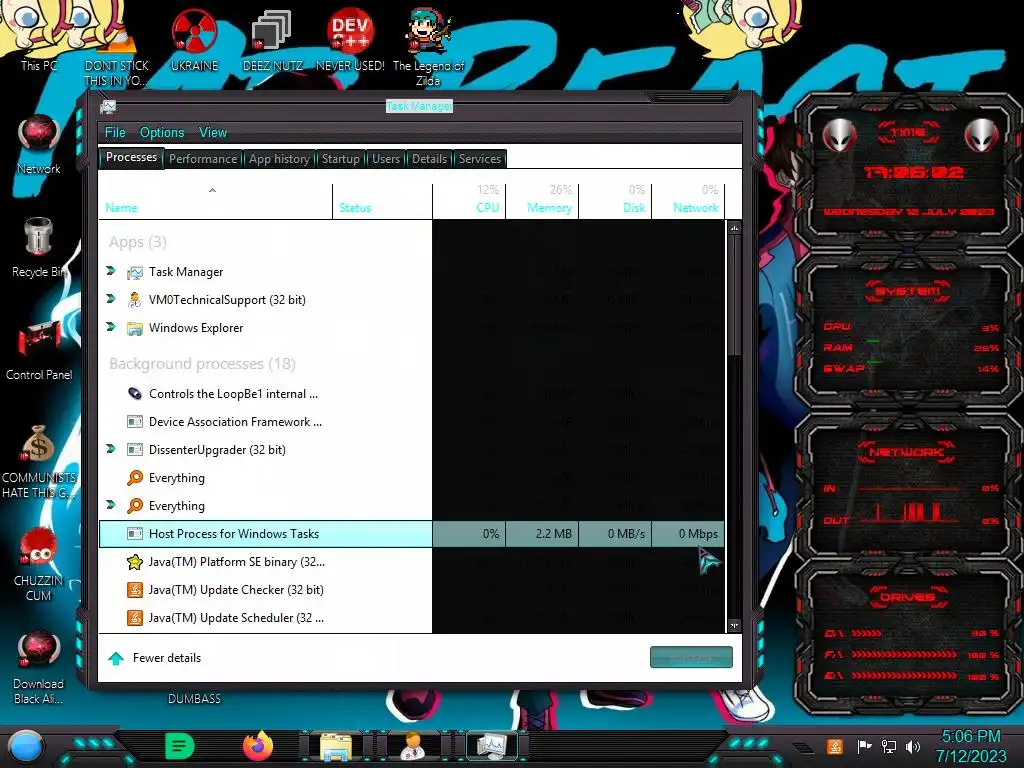Click the Java update tray icon
This screenshot has height=768, width=1024.
click(x=835, y=746)
